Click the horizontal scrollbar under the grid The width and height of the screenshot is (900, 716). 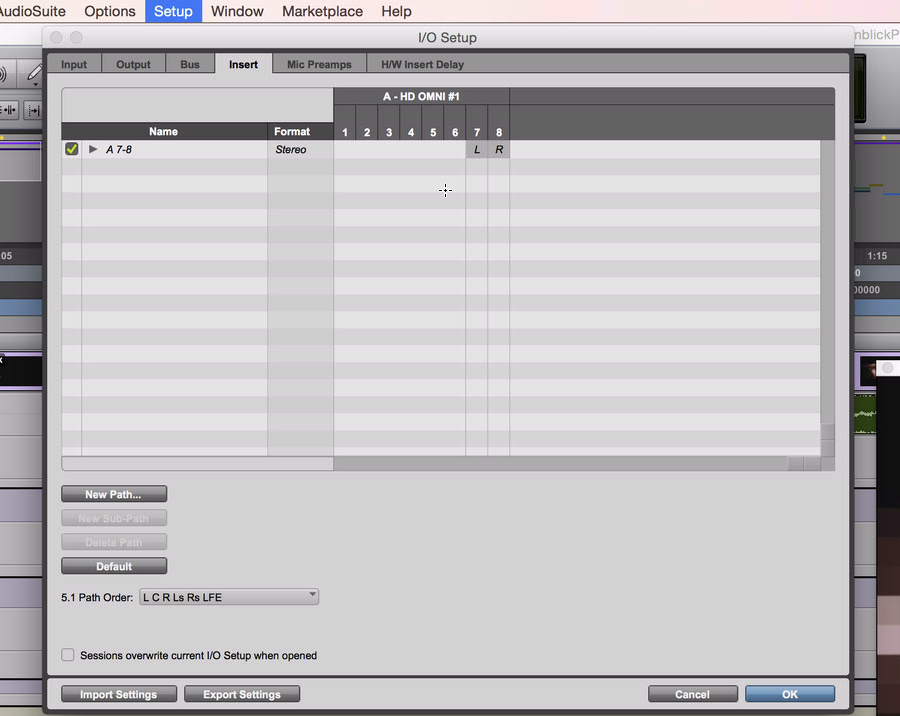pos(560,464)
